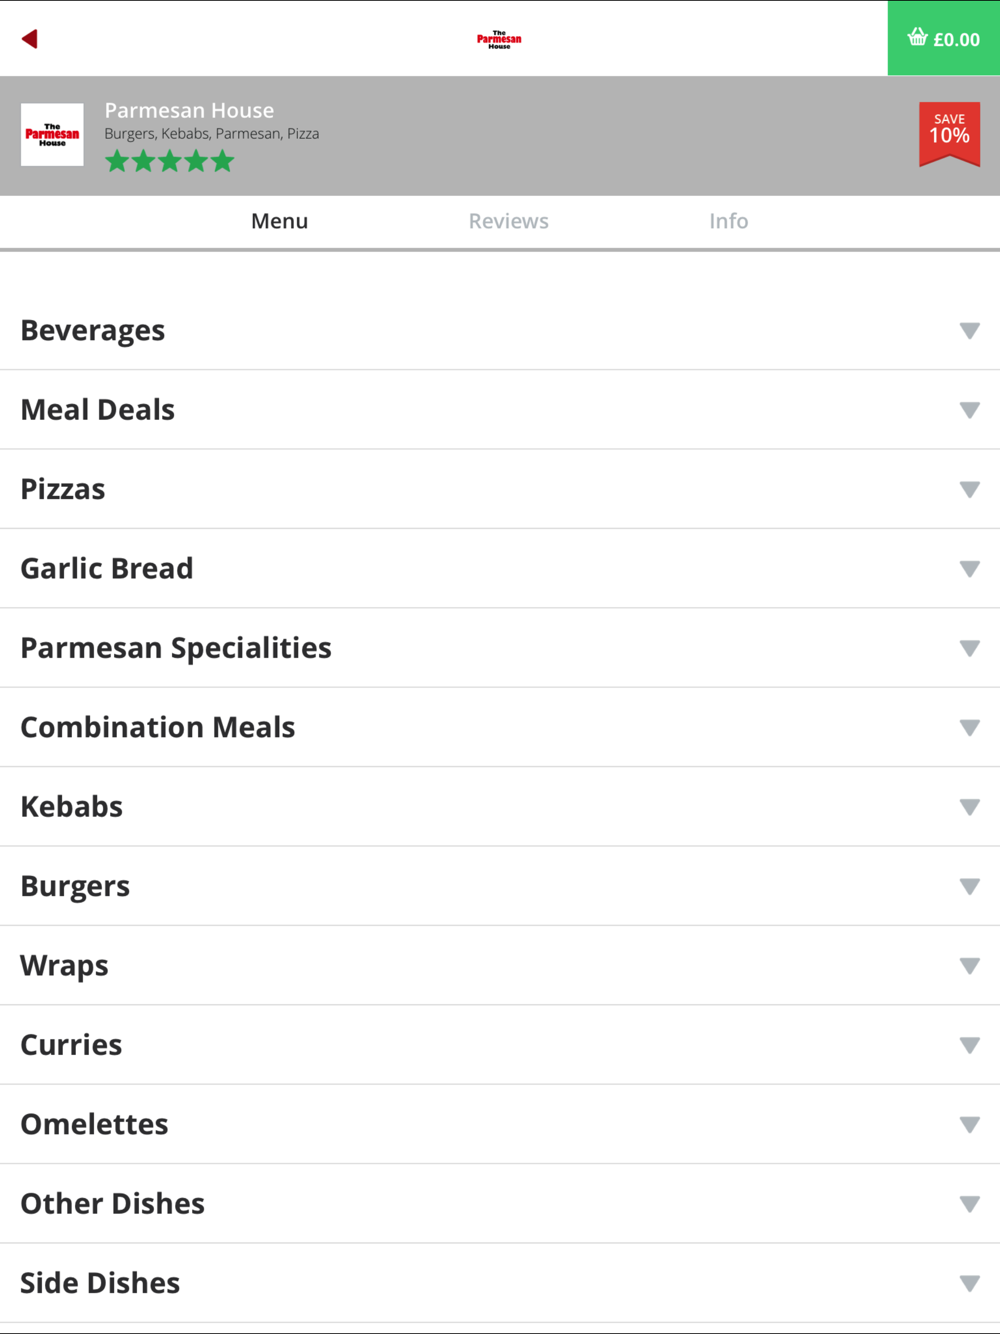The height and width of the screenshot is (1334, 1000).
Task: Expand the Side Dishes arrow
Action: point(969,1283)
